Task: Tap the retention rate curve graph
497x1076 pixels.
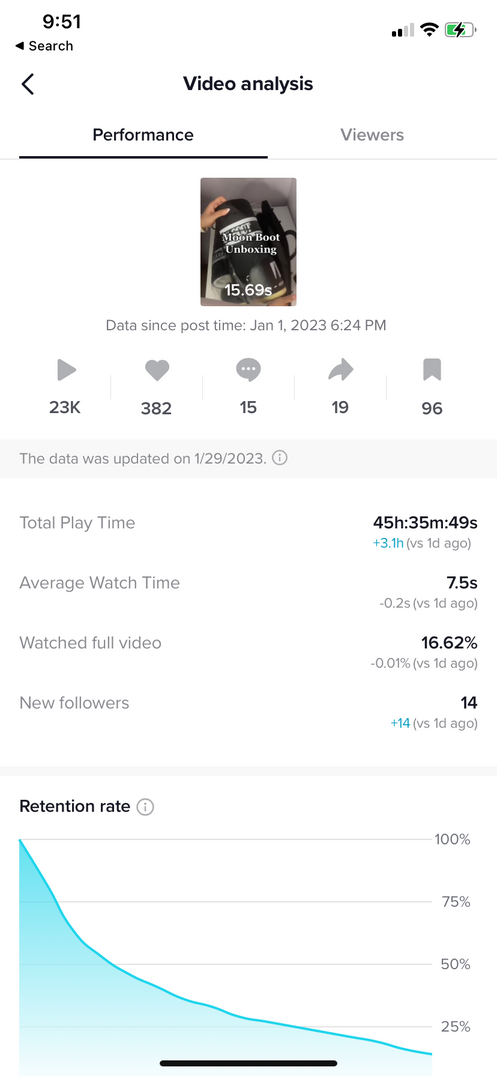Action: (227, 954)
